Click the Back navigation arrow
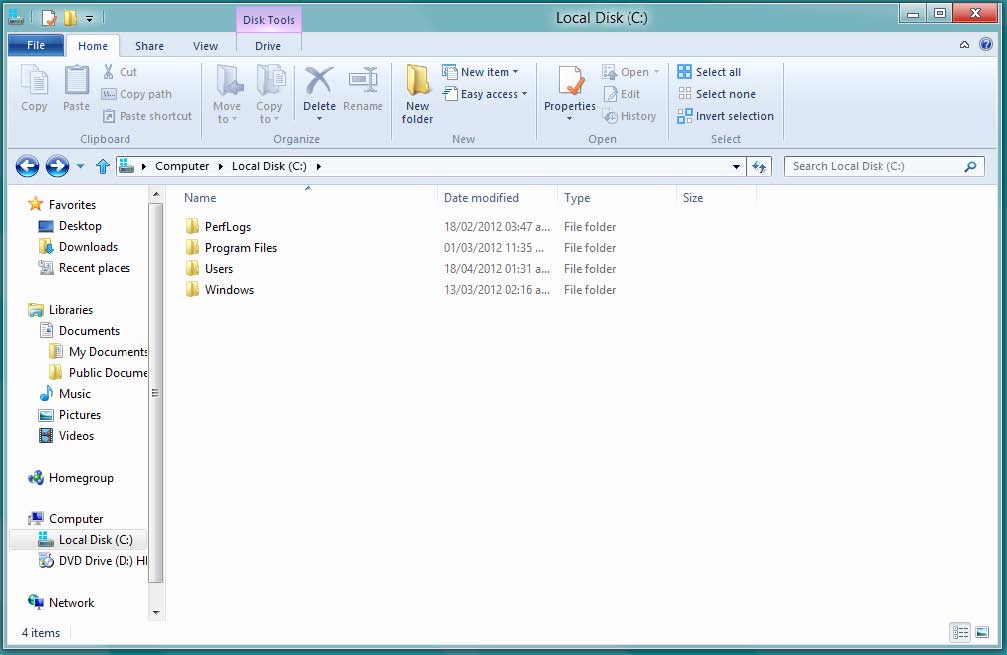The height and width of the screenshot is (655, 1007). click(x=27, y=166)
